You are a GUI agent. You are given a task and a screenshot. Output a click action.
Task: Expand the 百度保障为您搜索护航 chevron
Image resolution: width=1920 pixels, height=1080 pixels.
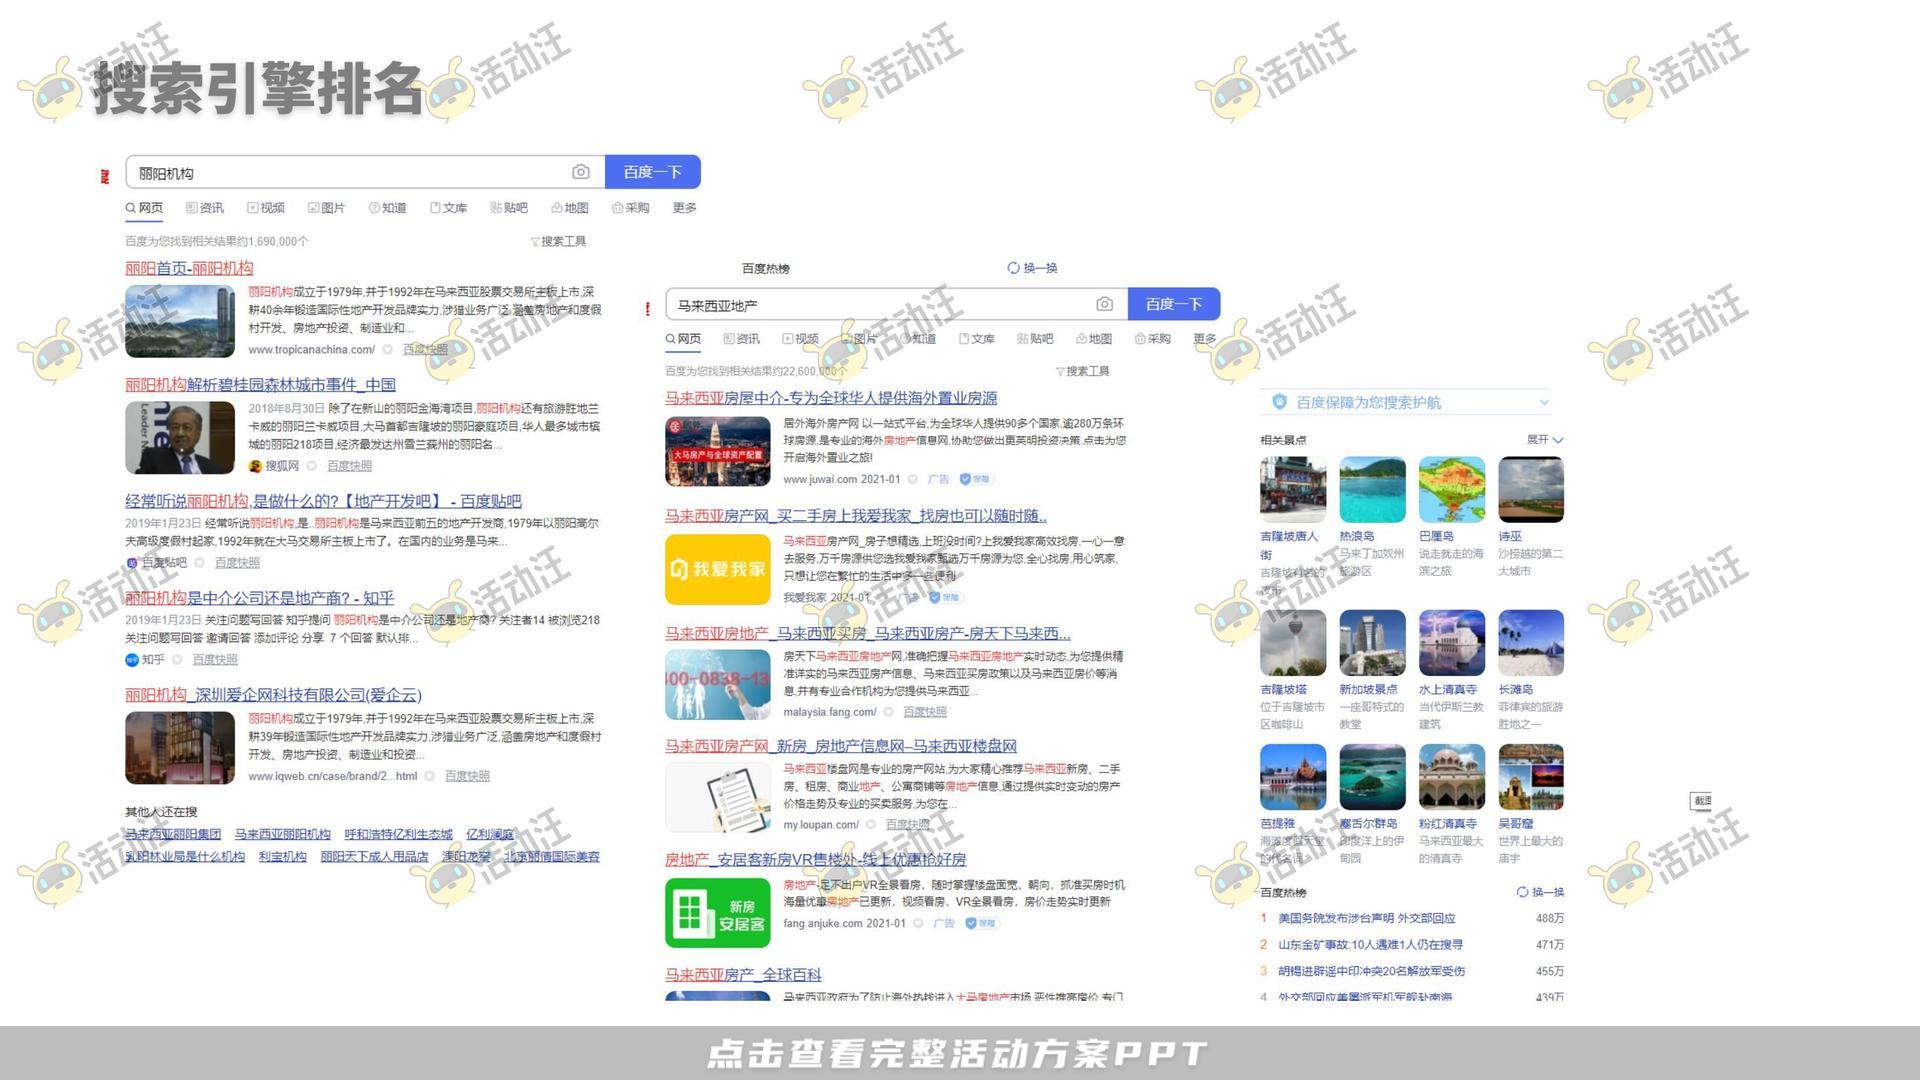point(1544,402)
